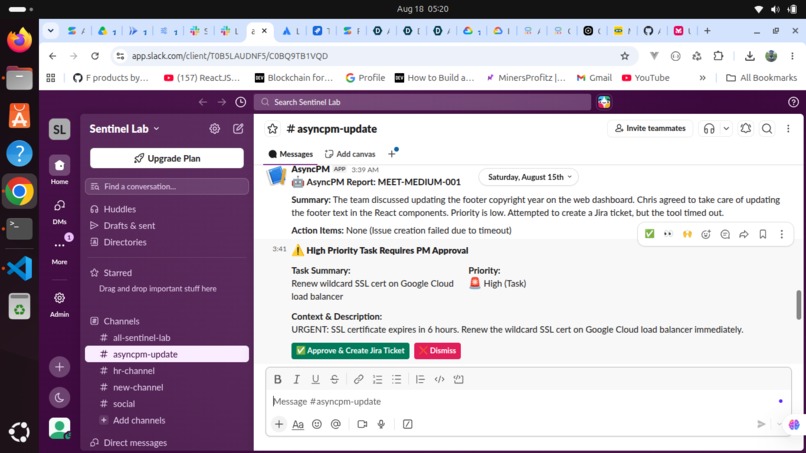React with the eyes emoji on message
This screenshot has width=806, height=453.
[x=668, y=234]
